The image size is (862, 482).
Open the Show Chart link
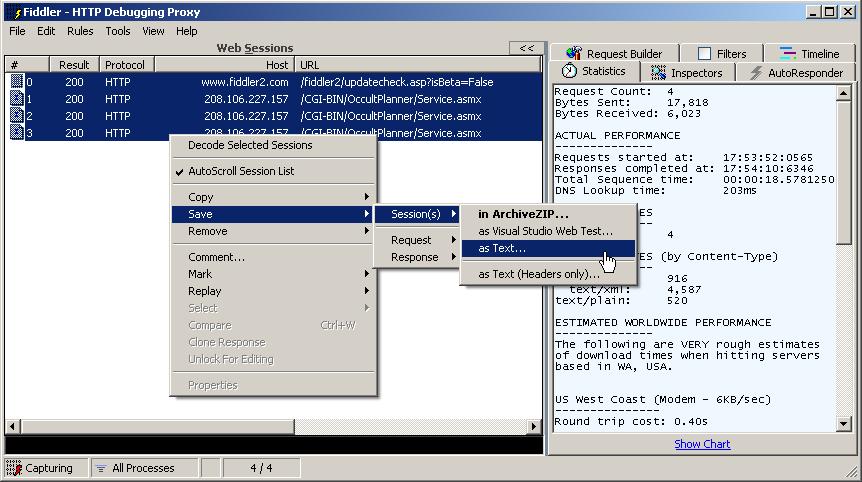702,444
